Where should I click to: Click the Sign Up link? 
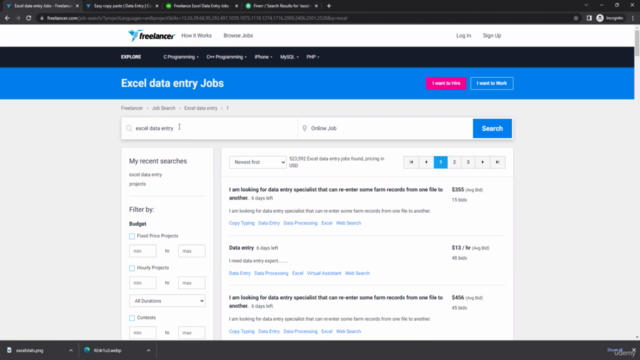coord(492,36)
